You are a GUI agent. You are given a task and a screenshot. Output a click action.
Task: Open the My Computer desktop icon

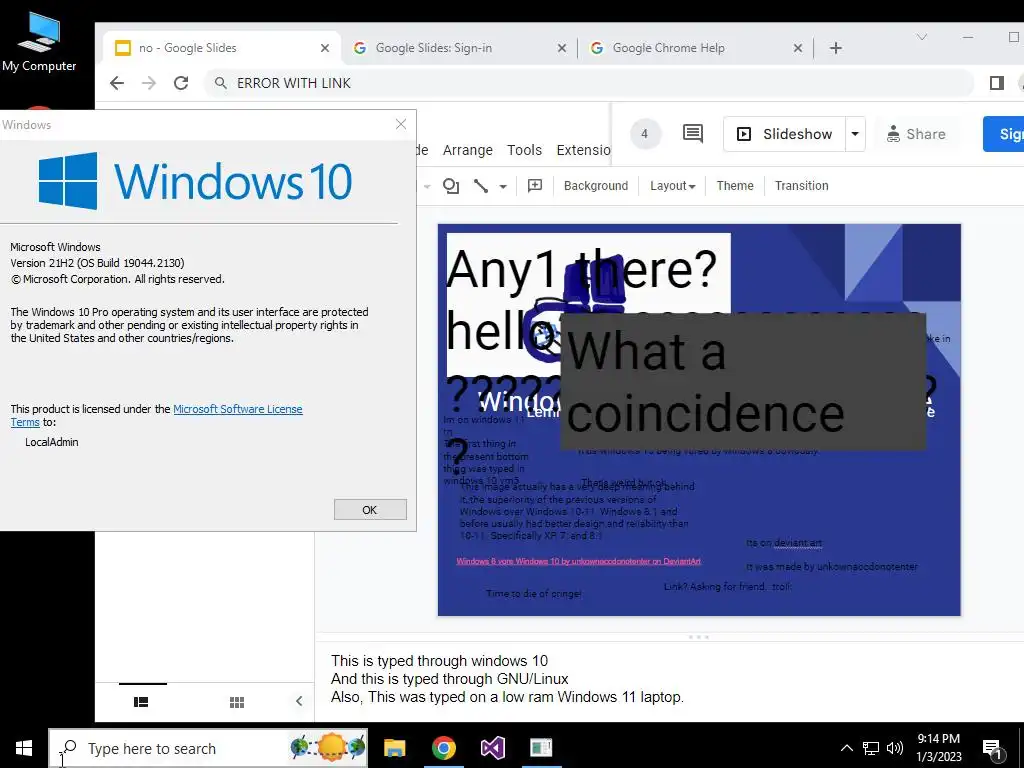coord(39,42)
